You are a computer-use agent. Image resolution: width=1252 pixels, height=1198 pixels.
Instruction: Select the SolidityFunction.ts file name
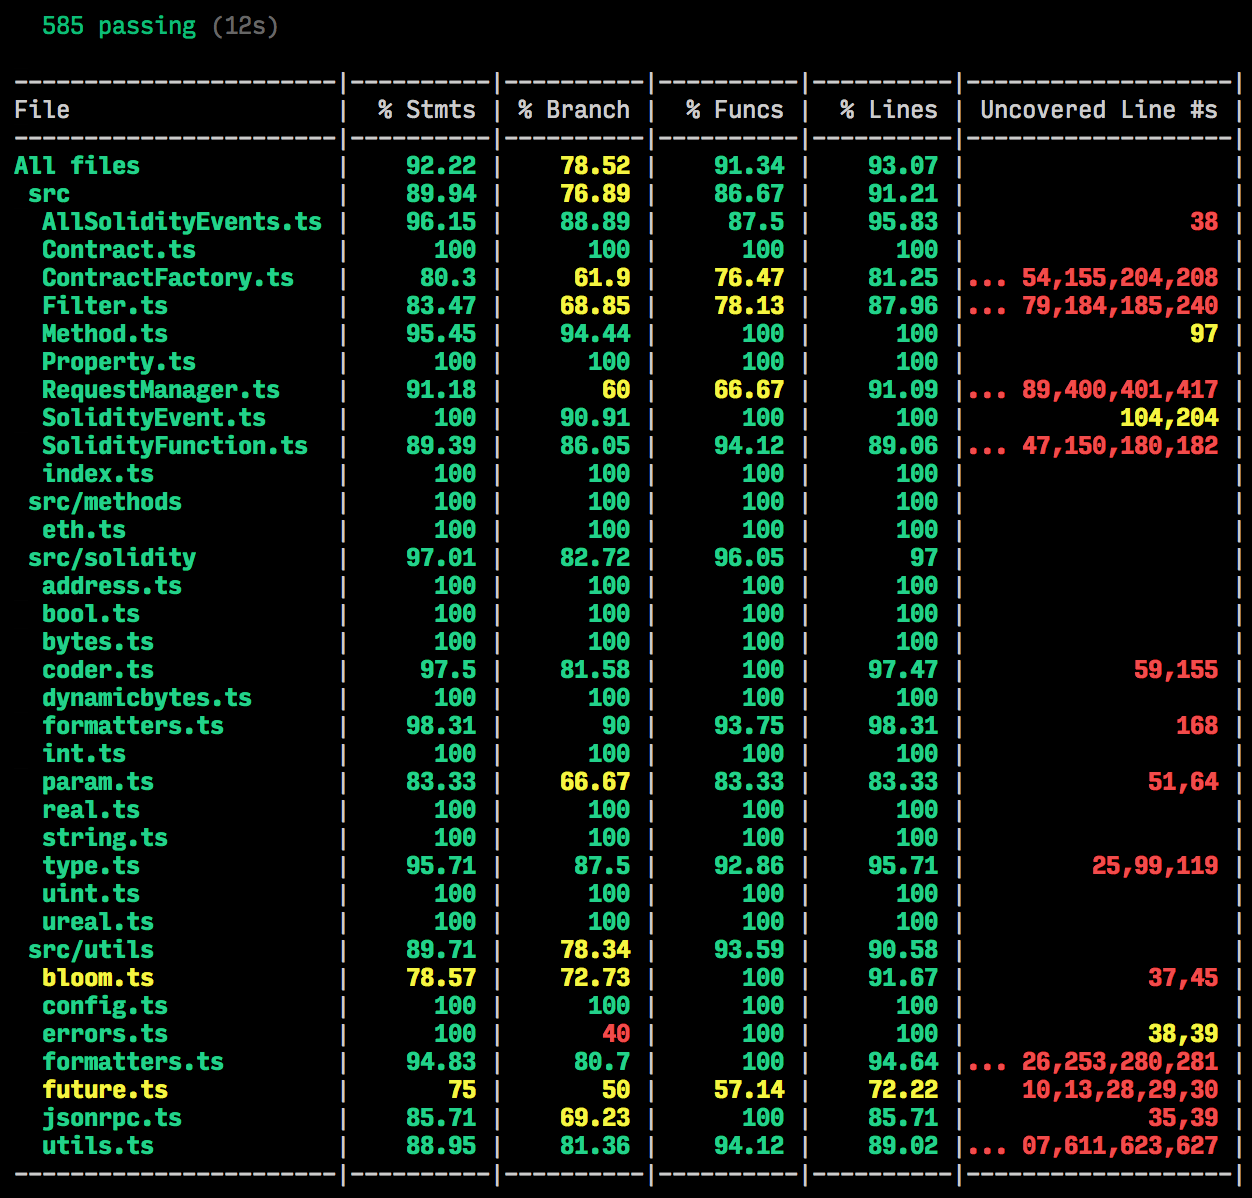pos(175,445)
